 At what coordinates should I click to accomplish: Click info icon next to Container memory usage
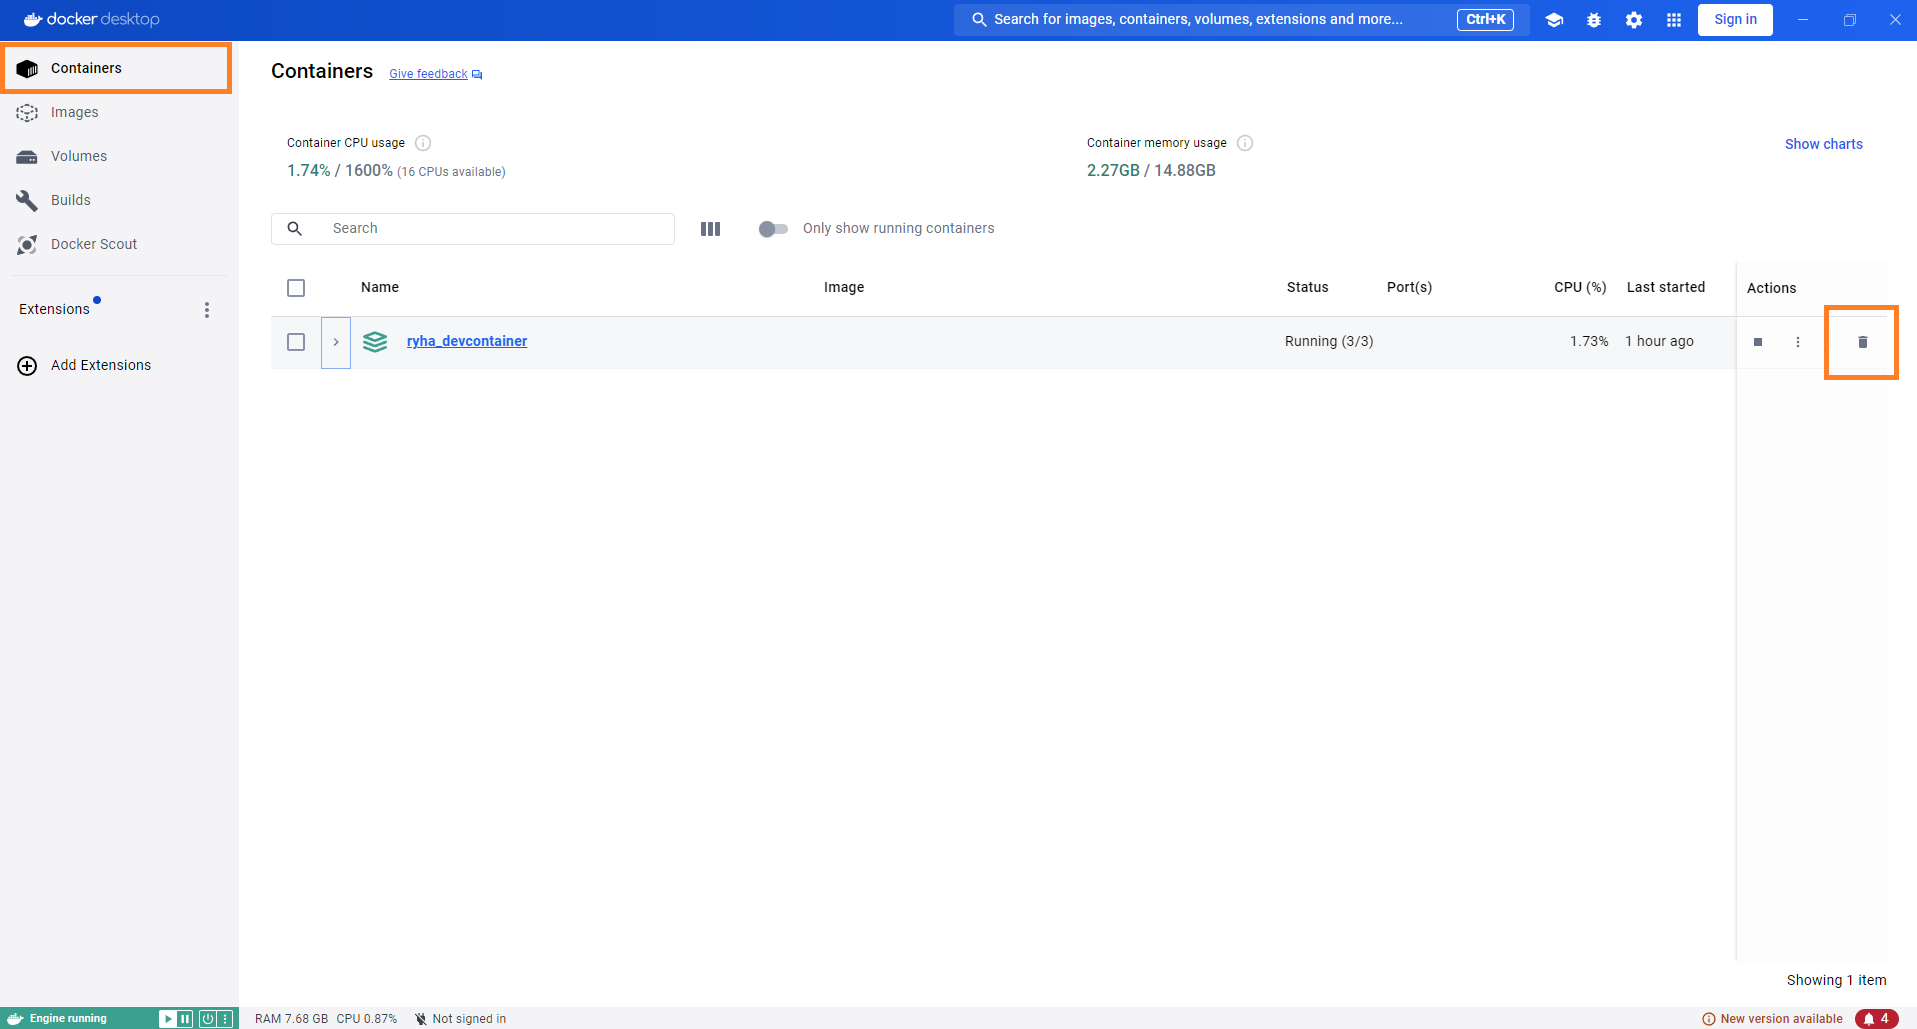[1245, 143]
